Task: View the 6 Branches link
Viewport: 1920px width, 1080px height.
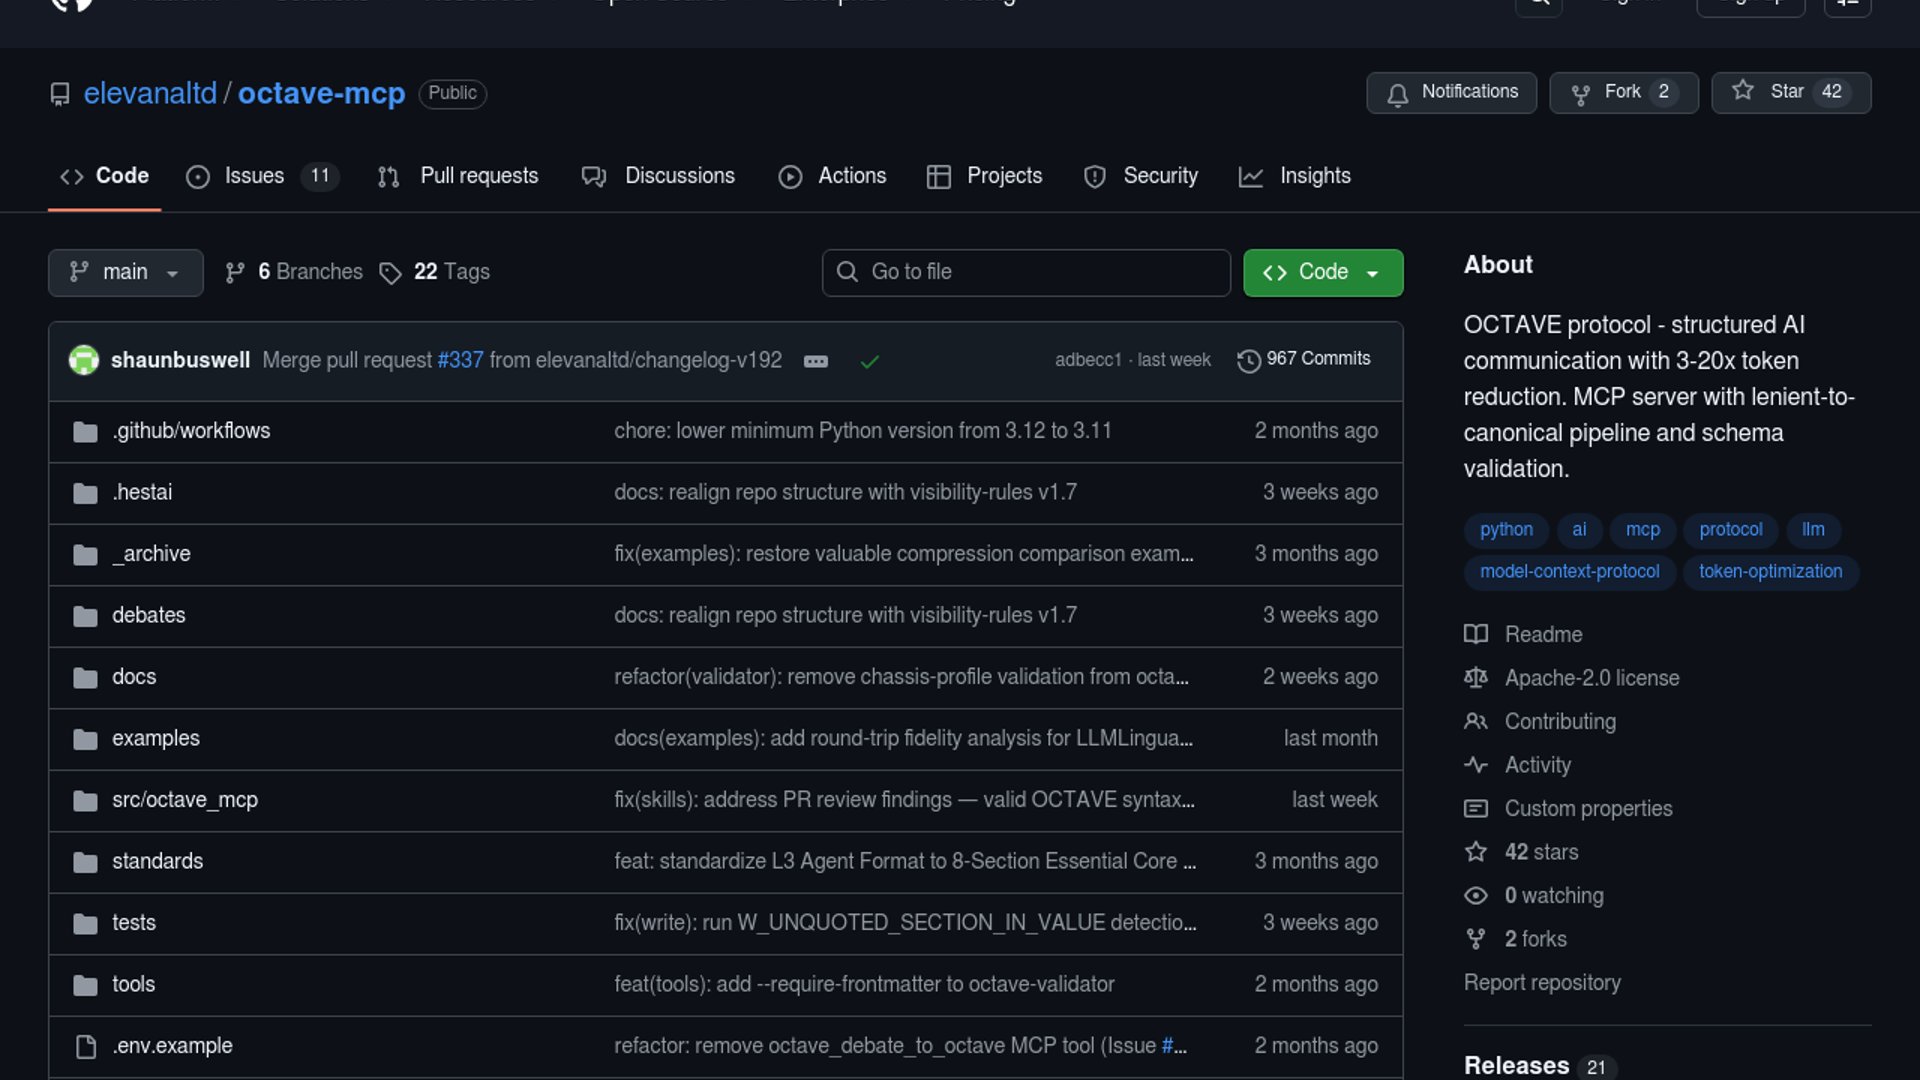Action: tap(309, 272)
